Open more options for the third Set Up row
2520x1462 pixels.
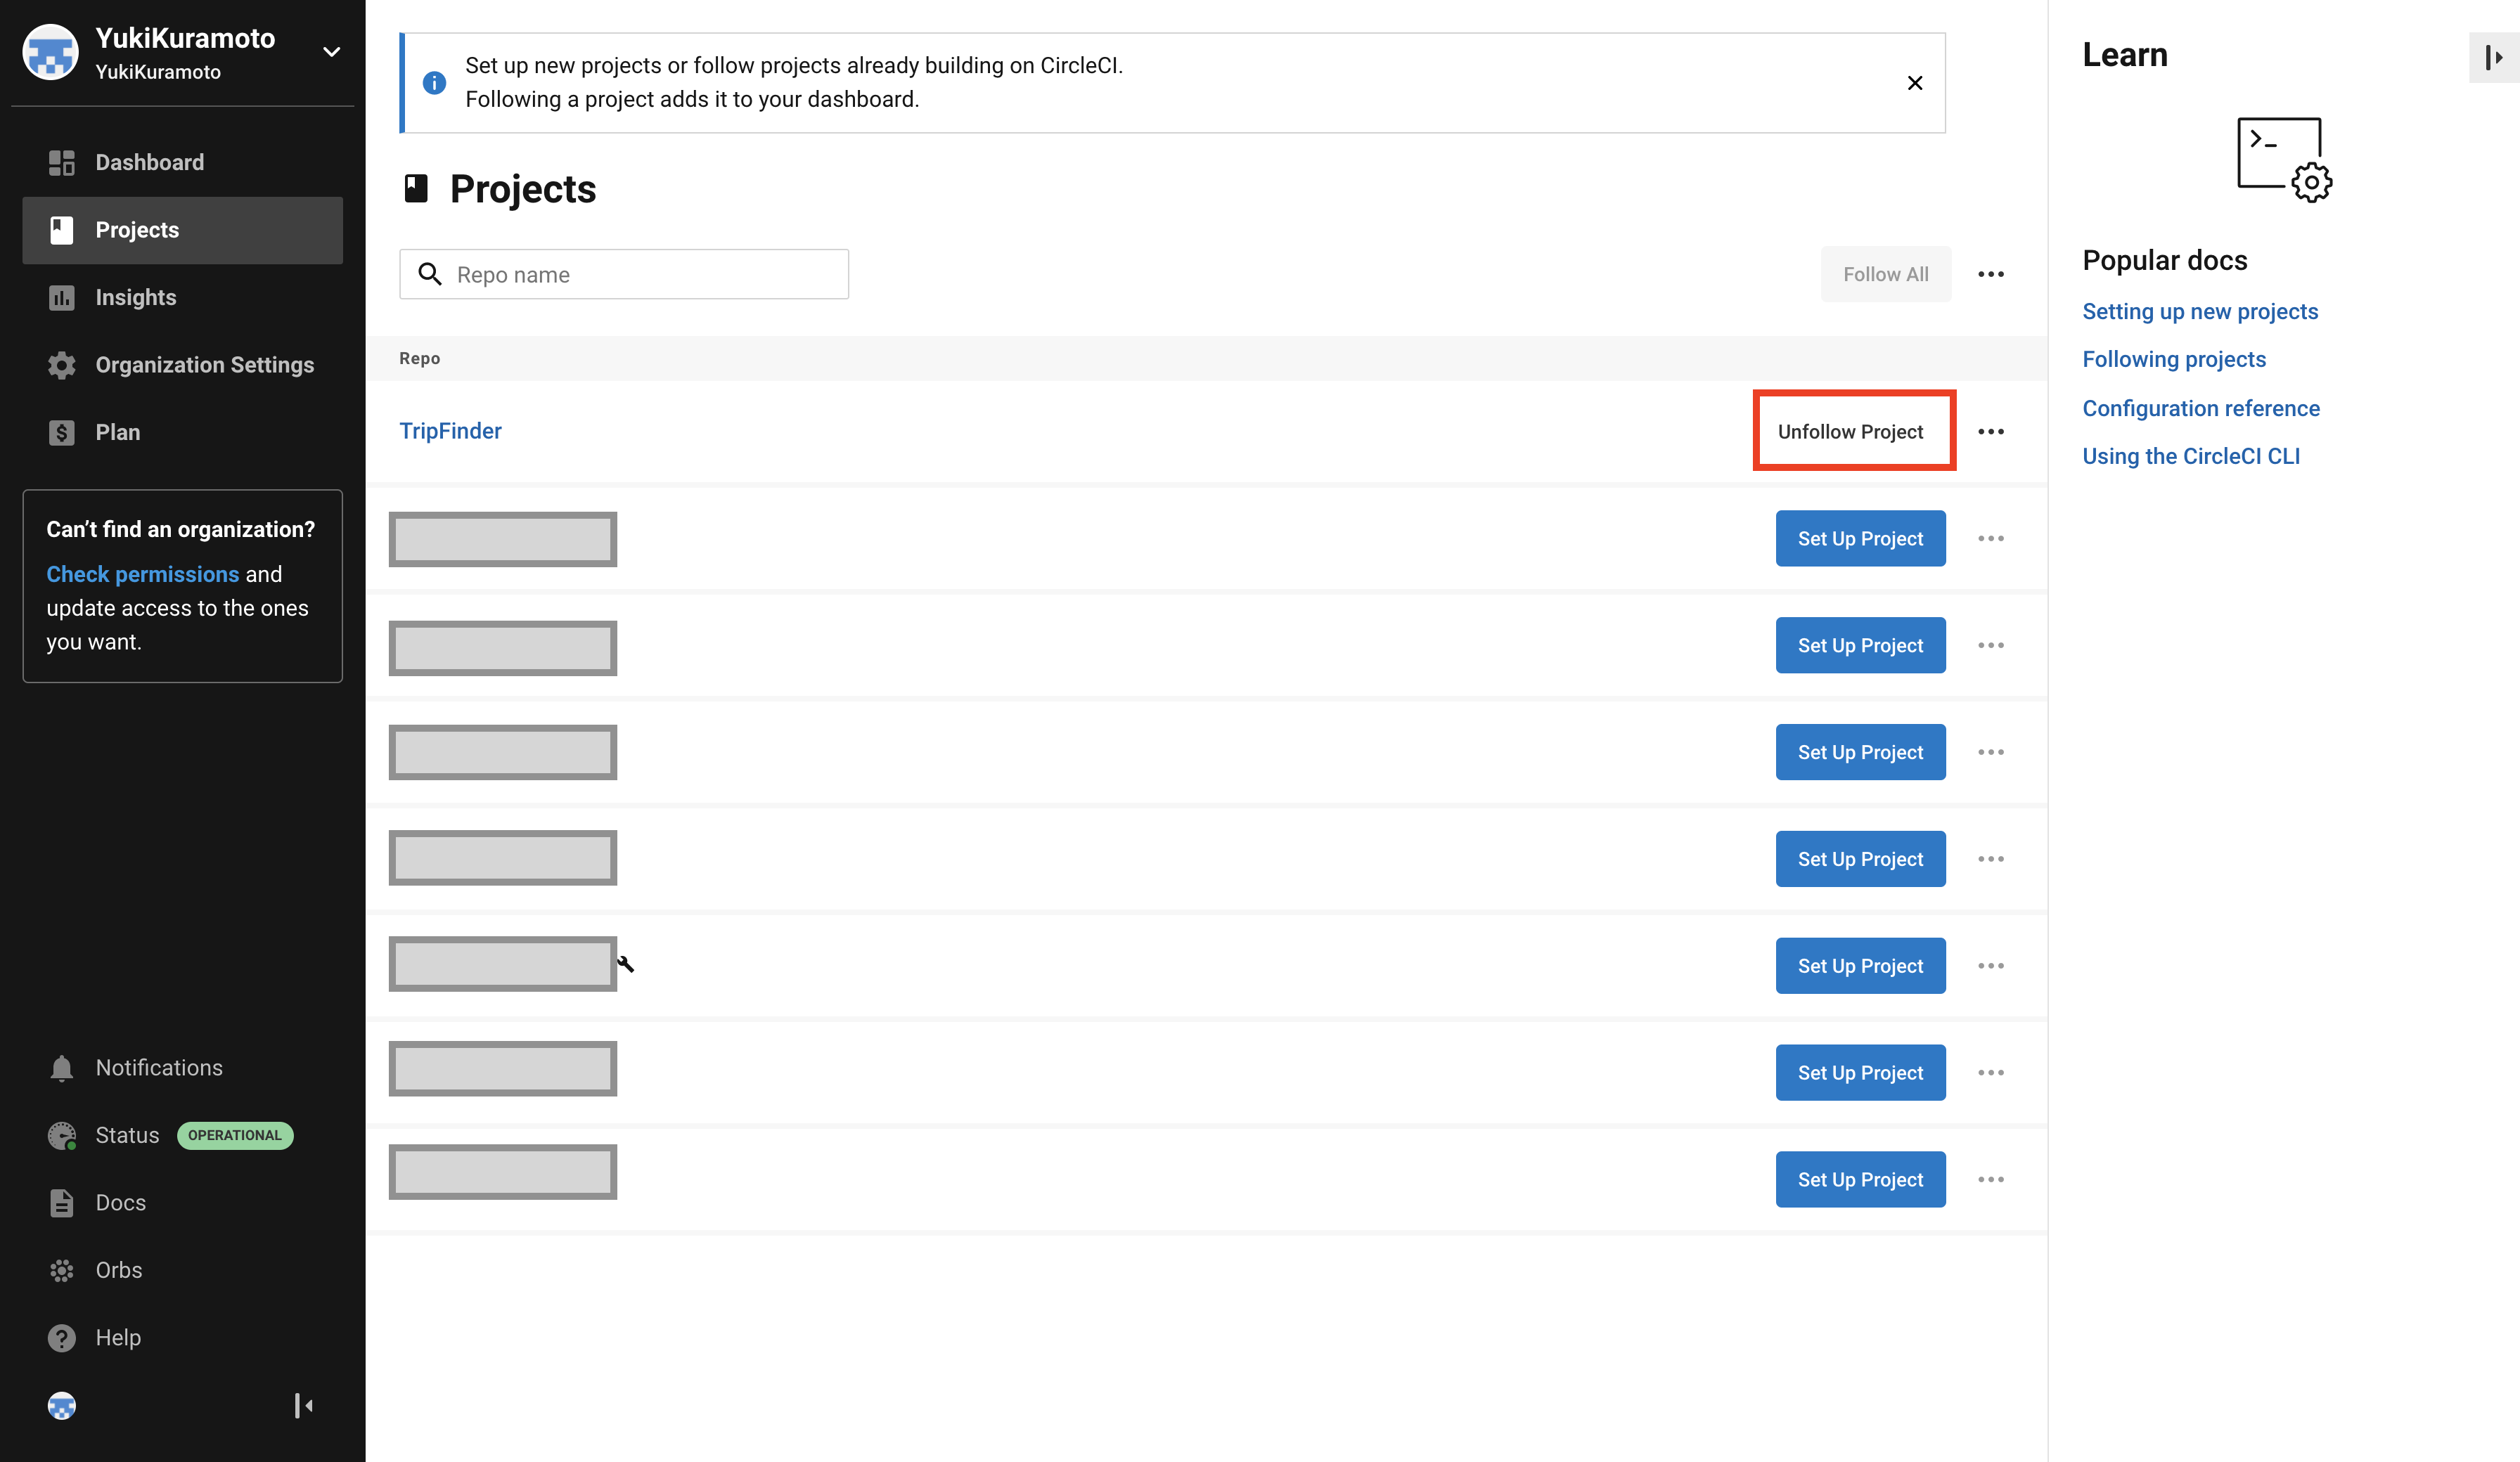1990,752
